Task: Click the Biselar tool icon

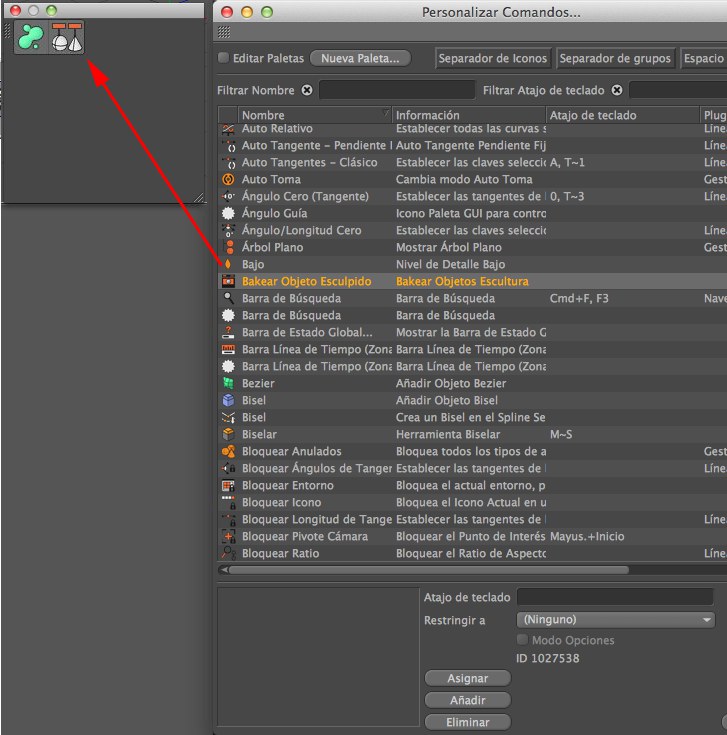Action: click(228, 435)
